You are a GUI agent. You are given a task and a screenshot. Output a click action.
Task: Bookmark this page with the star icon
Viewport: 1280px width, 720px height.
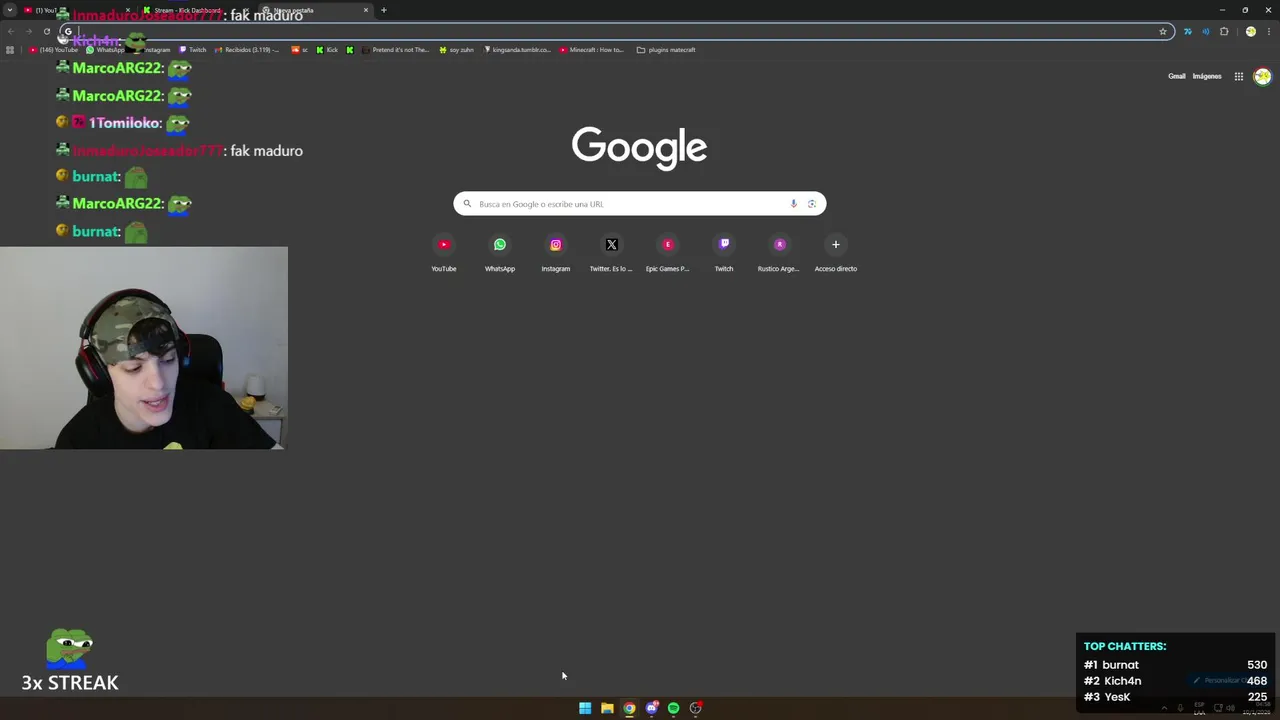pos(1163,31)
